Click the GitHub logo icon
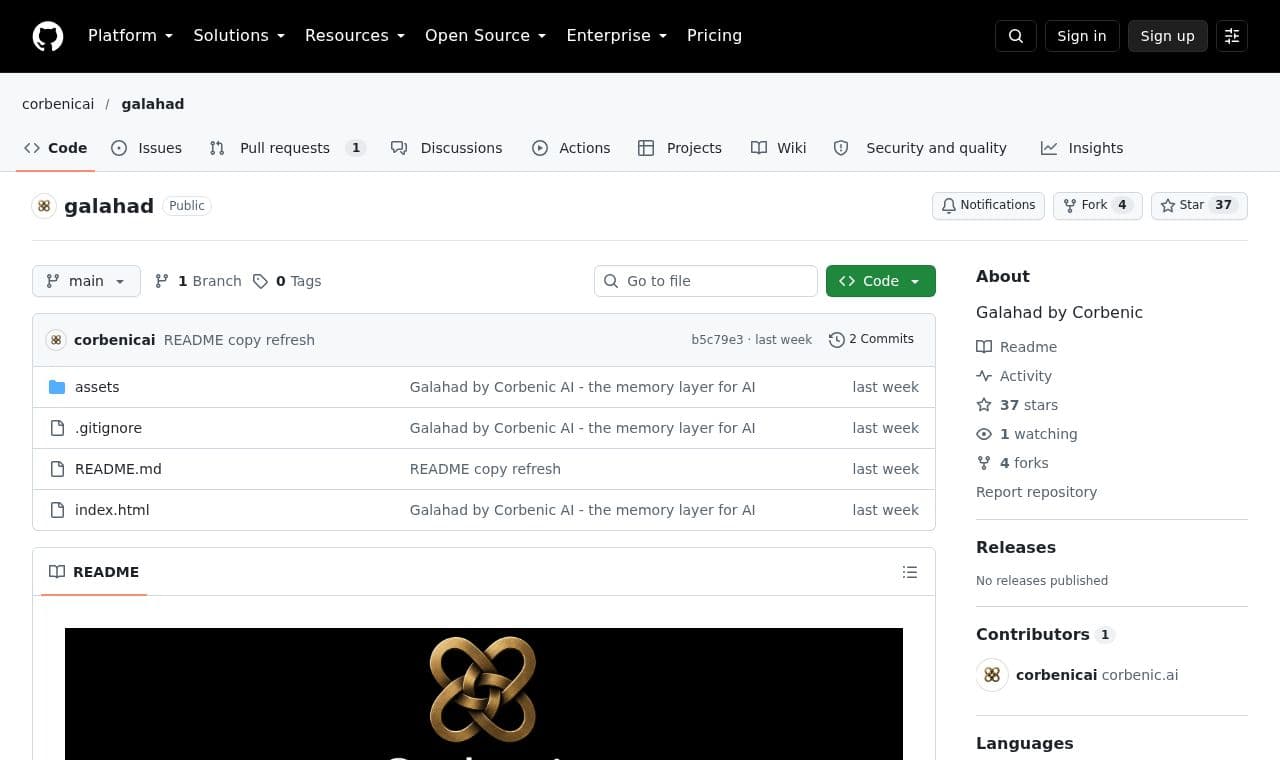The height and width of the screenshot is (760, 1280). click(48, 36)
